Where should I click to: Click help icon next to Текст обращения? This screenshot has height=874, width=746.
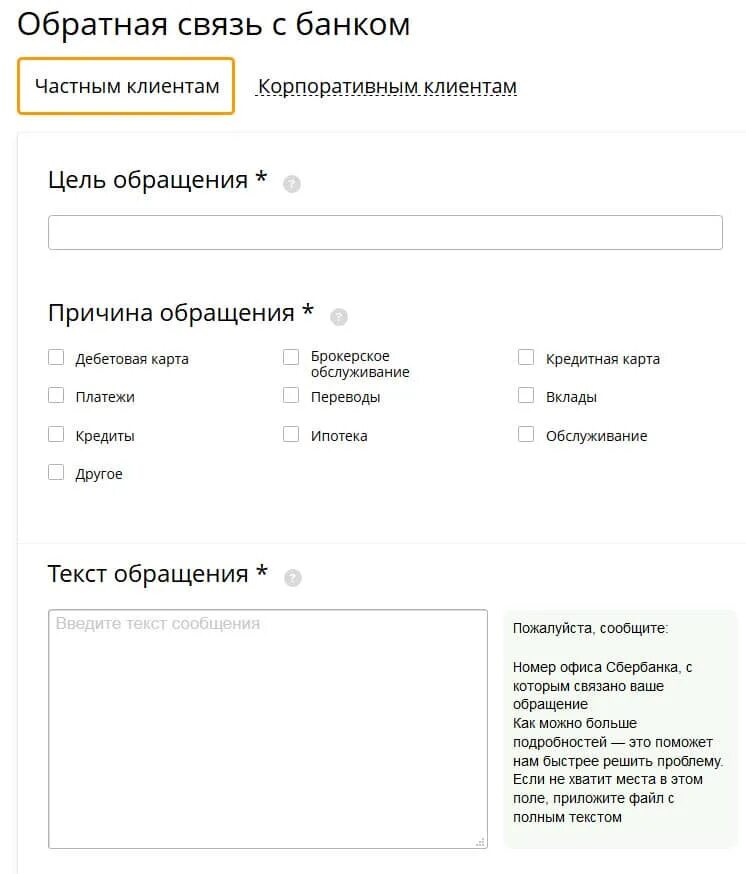coord(293,577)
